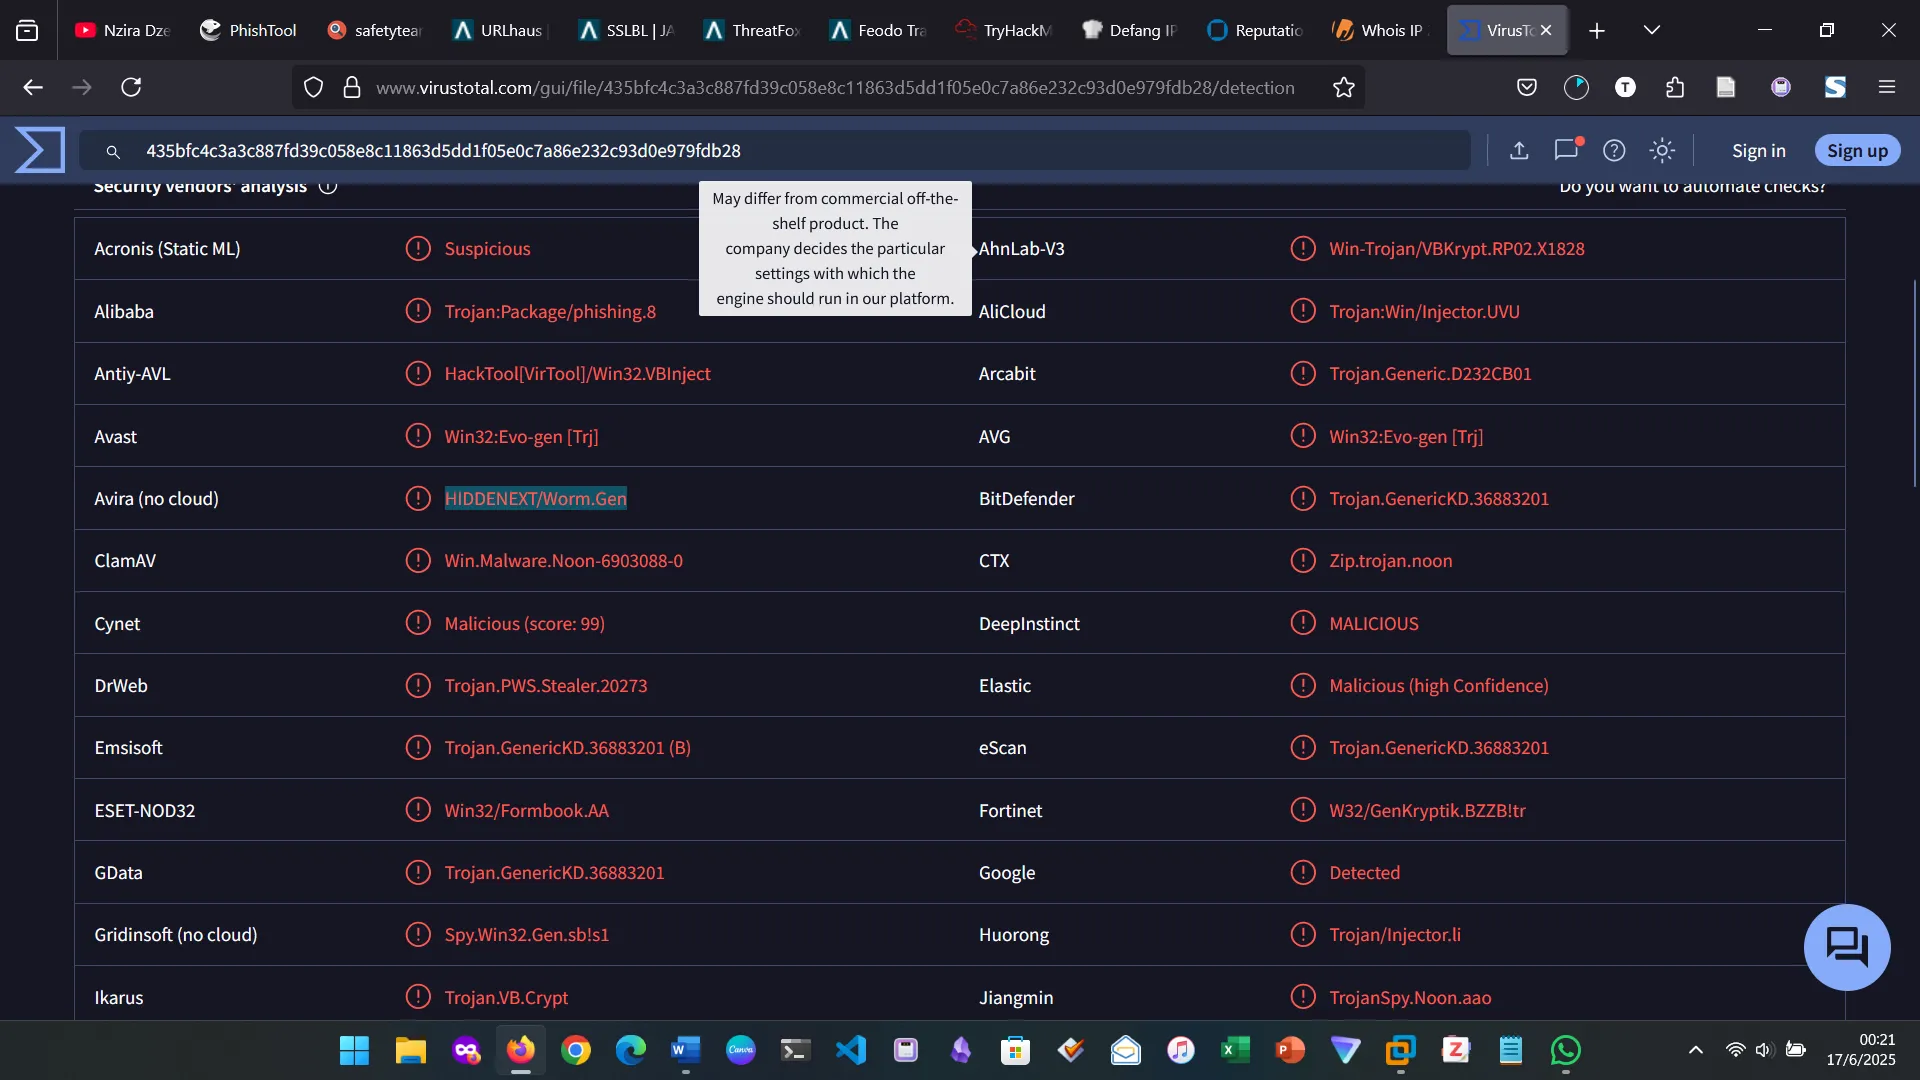Click the Acronis (Static ML) vendor name
The image size is (1920, 1080).
click(167, 248)
